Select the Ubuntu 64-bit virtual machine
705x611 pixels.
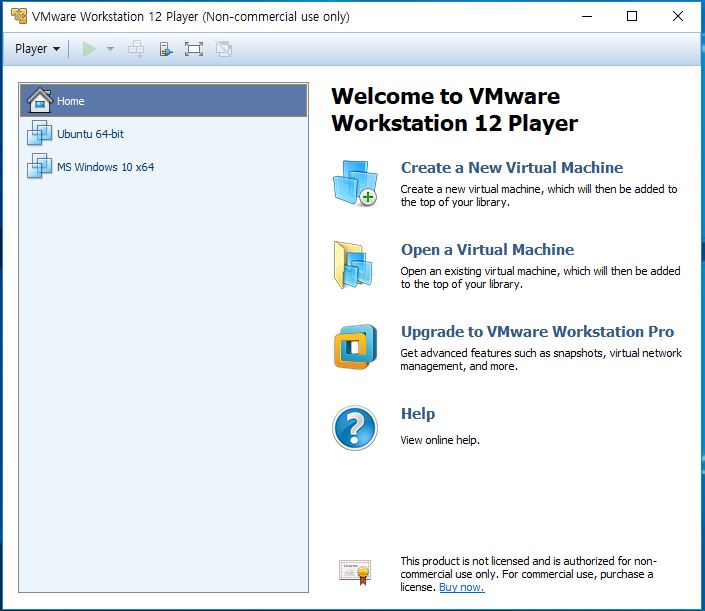tap(164, 134)
